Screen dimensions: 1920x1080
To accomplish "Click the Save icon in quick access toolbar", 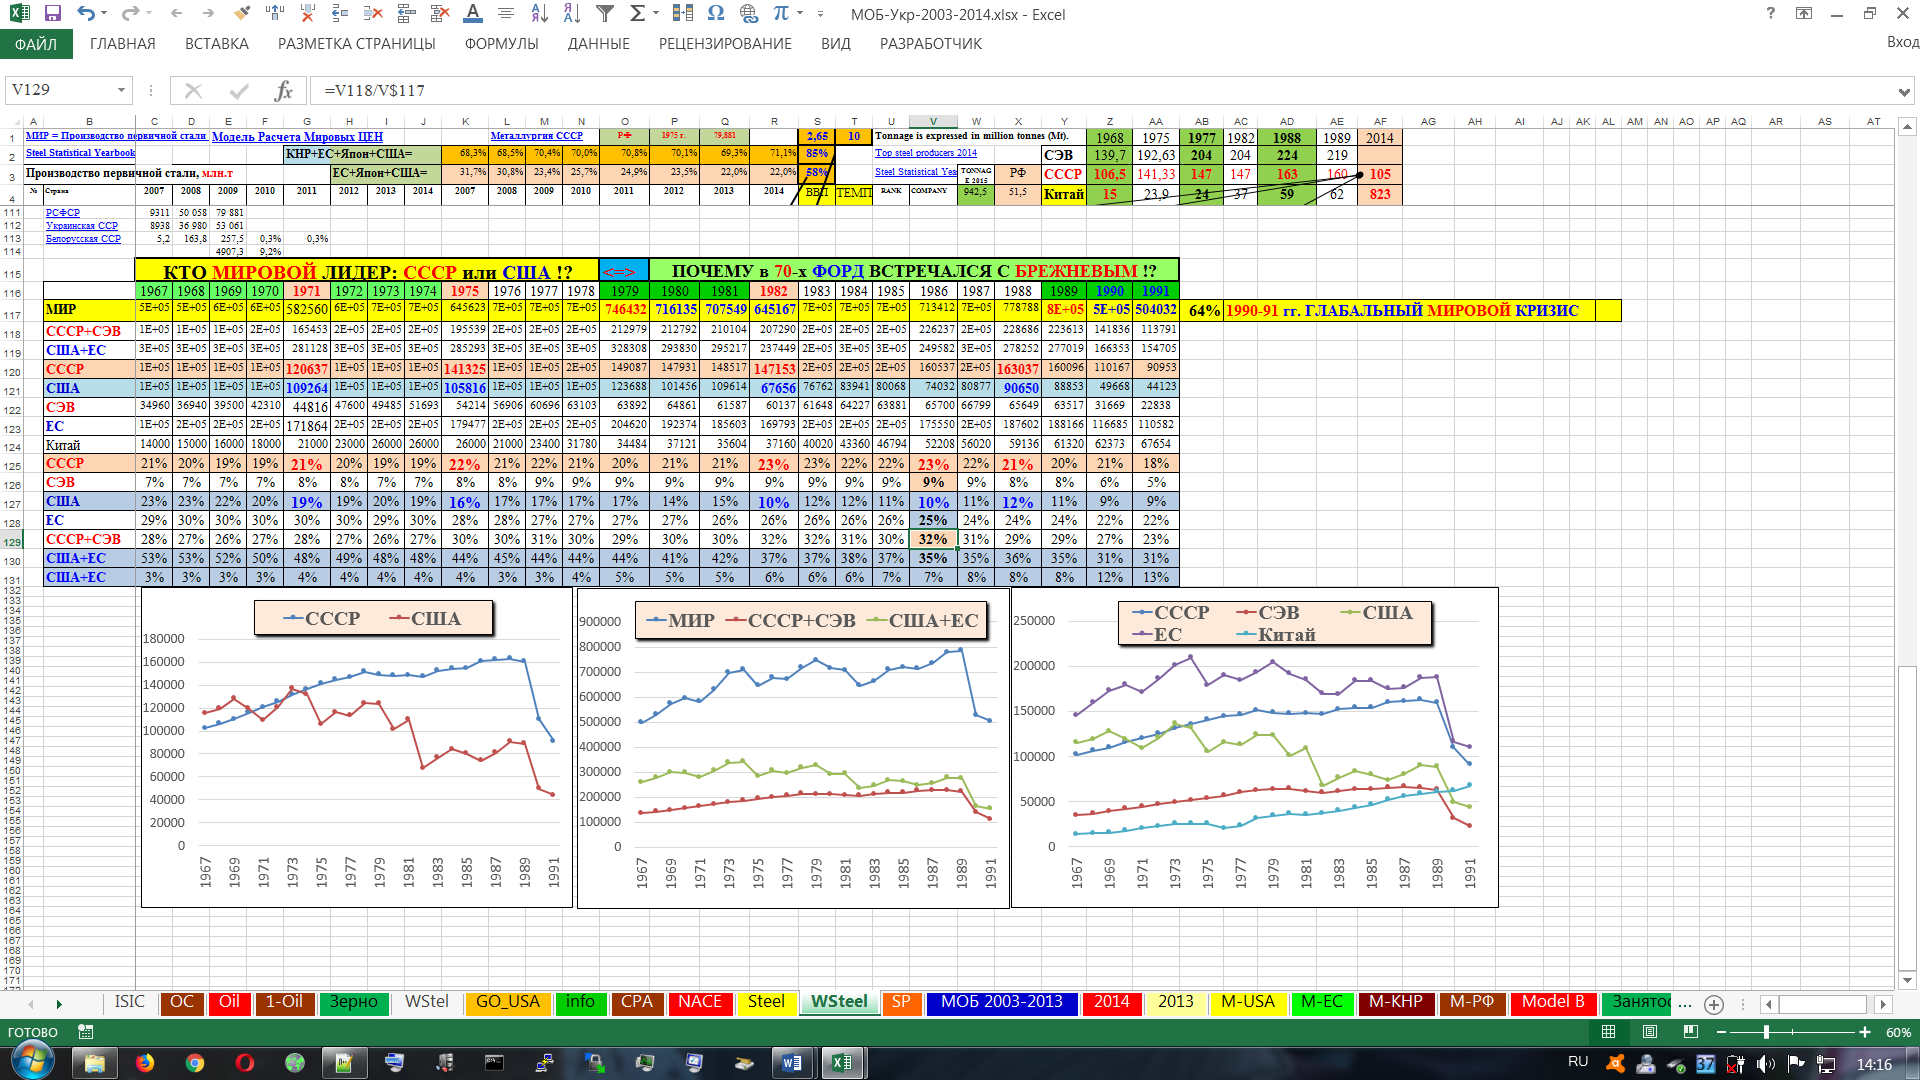I will click(x=53, y=14).
